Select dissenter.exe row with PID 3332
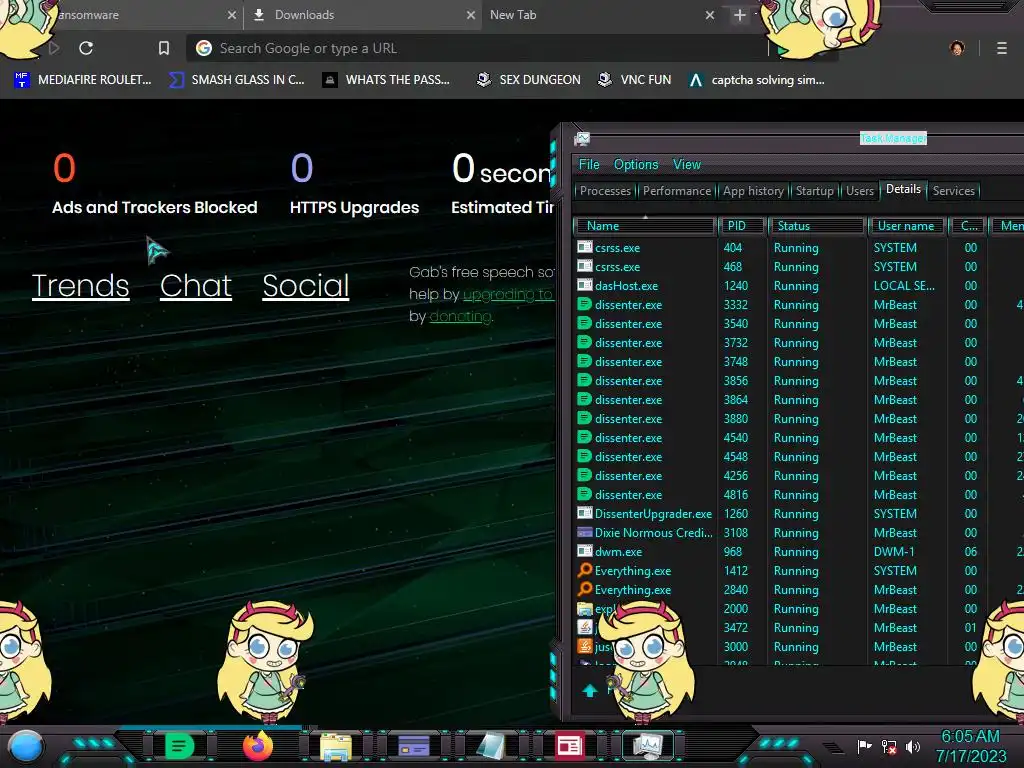 point(797,305)
